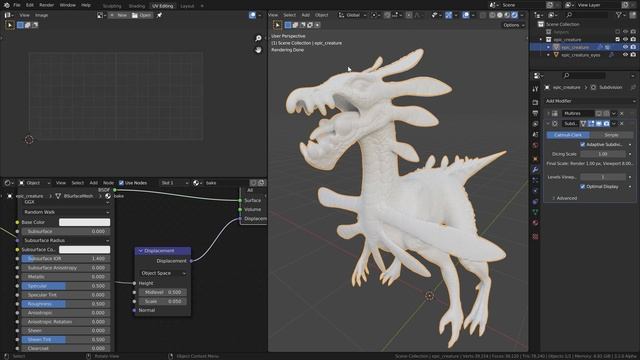
Task: Open the Options dropdown in viewport
Action: (513, 25)
